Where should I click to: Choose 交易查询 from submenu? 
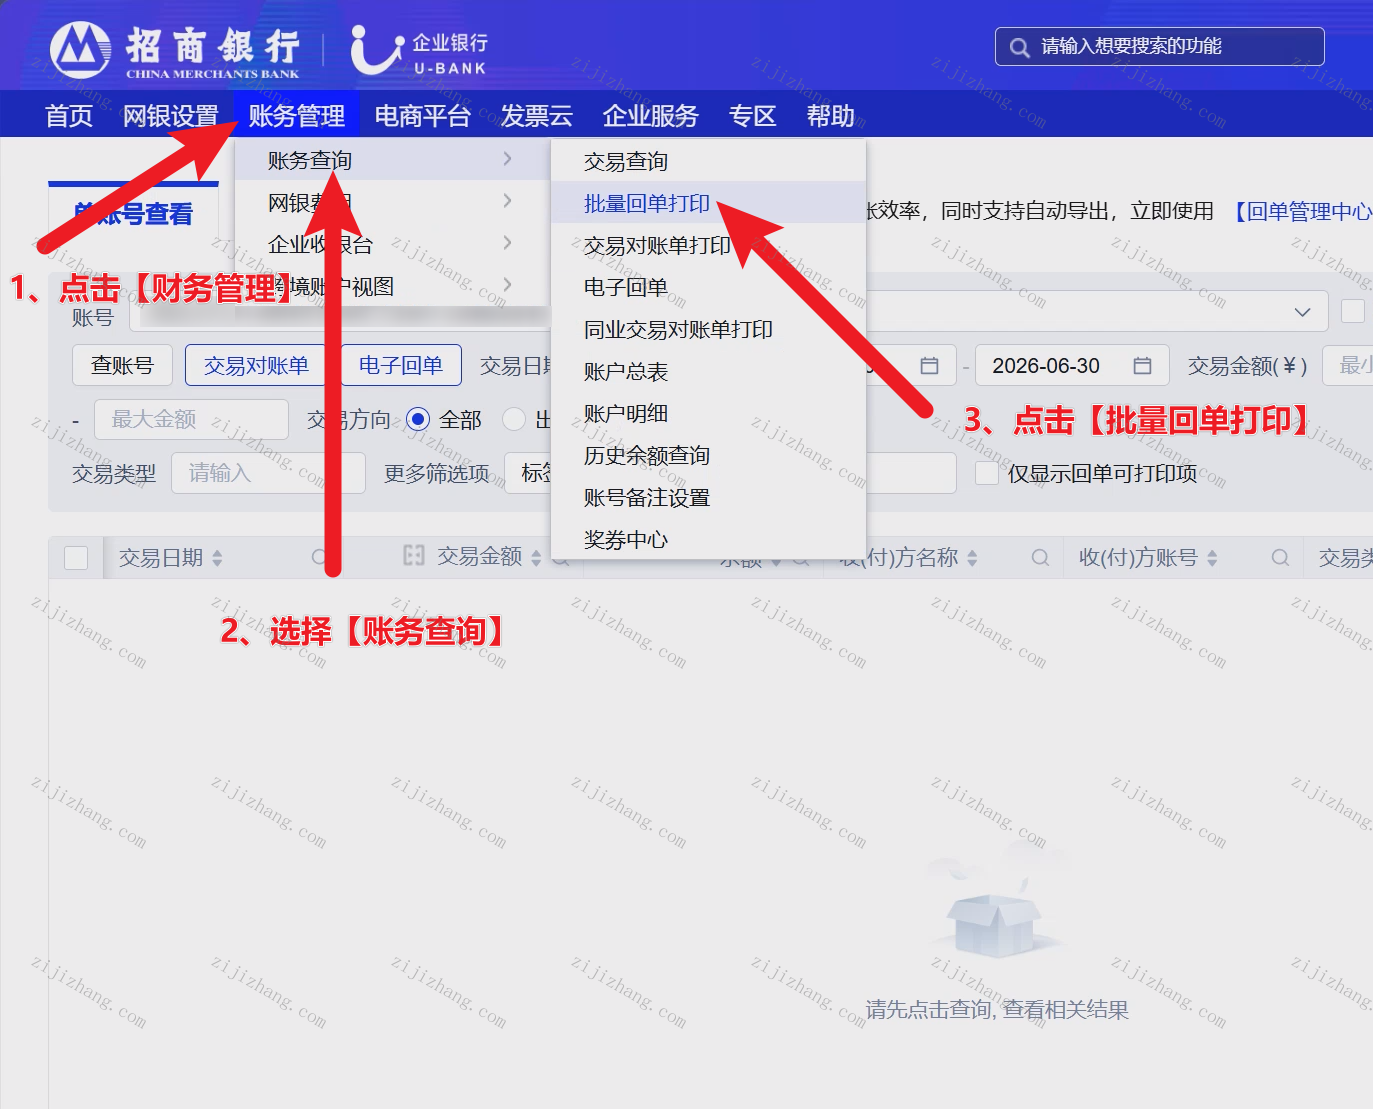tap(708, 161)
